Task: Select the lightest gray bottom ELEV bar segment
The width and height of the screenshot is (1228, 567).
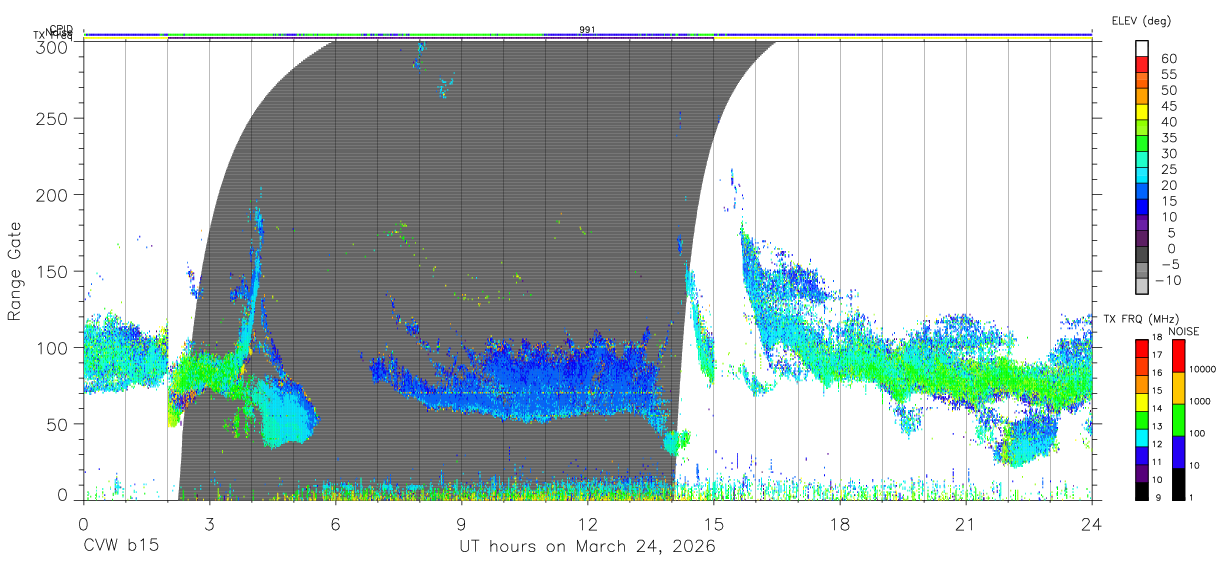Action: point(1141,287)
